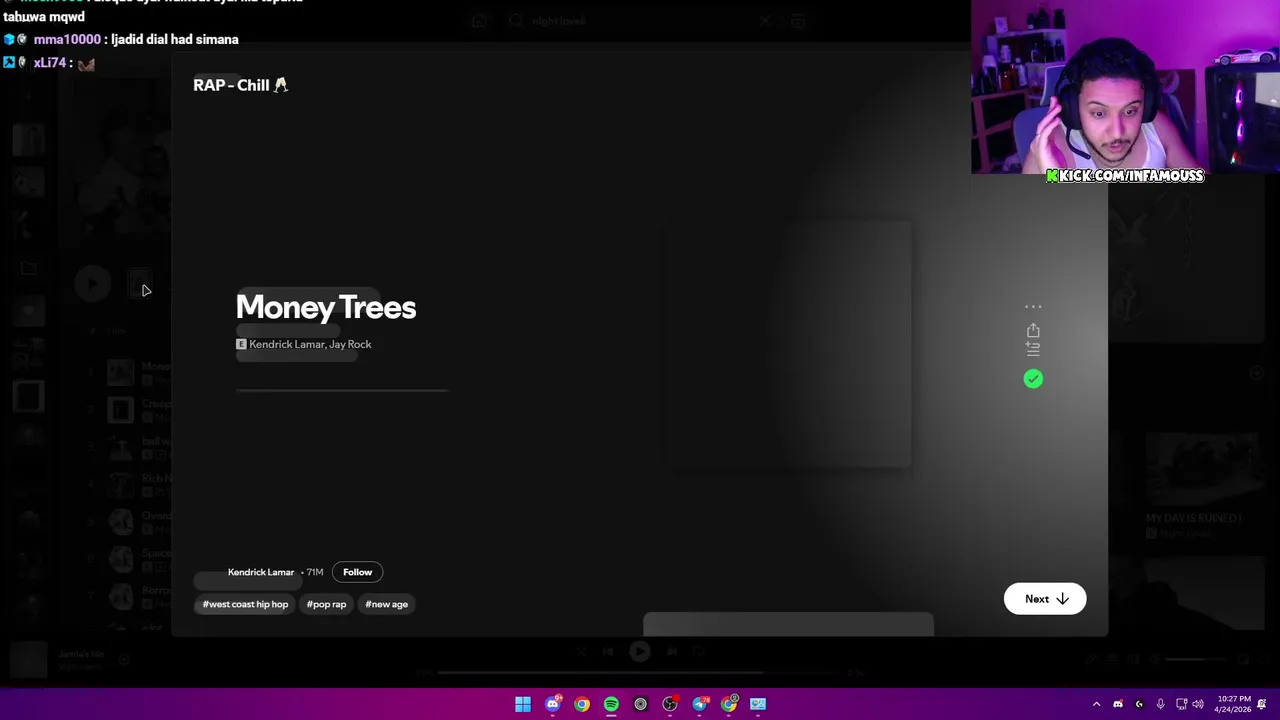
Task: Seek on the preview progress line under Money Trees
Action: 342,391
